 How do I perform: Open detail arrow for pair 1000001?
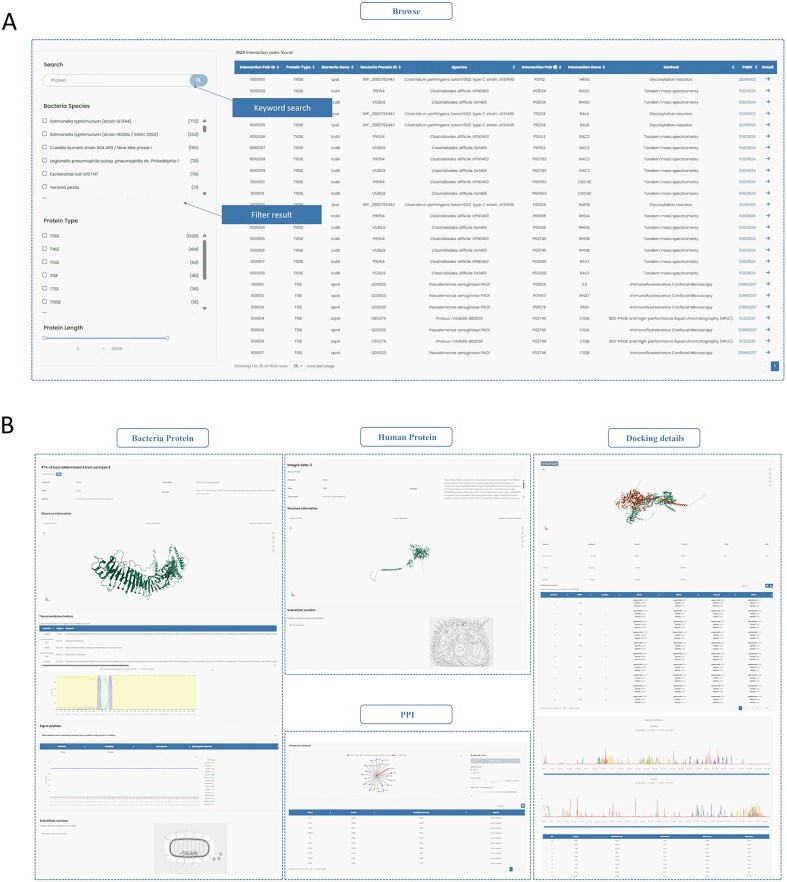tap(768, 79)
